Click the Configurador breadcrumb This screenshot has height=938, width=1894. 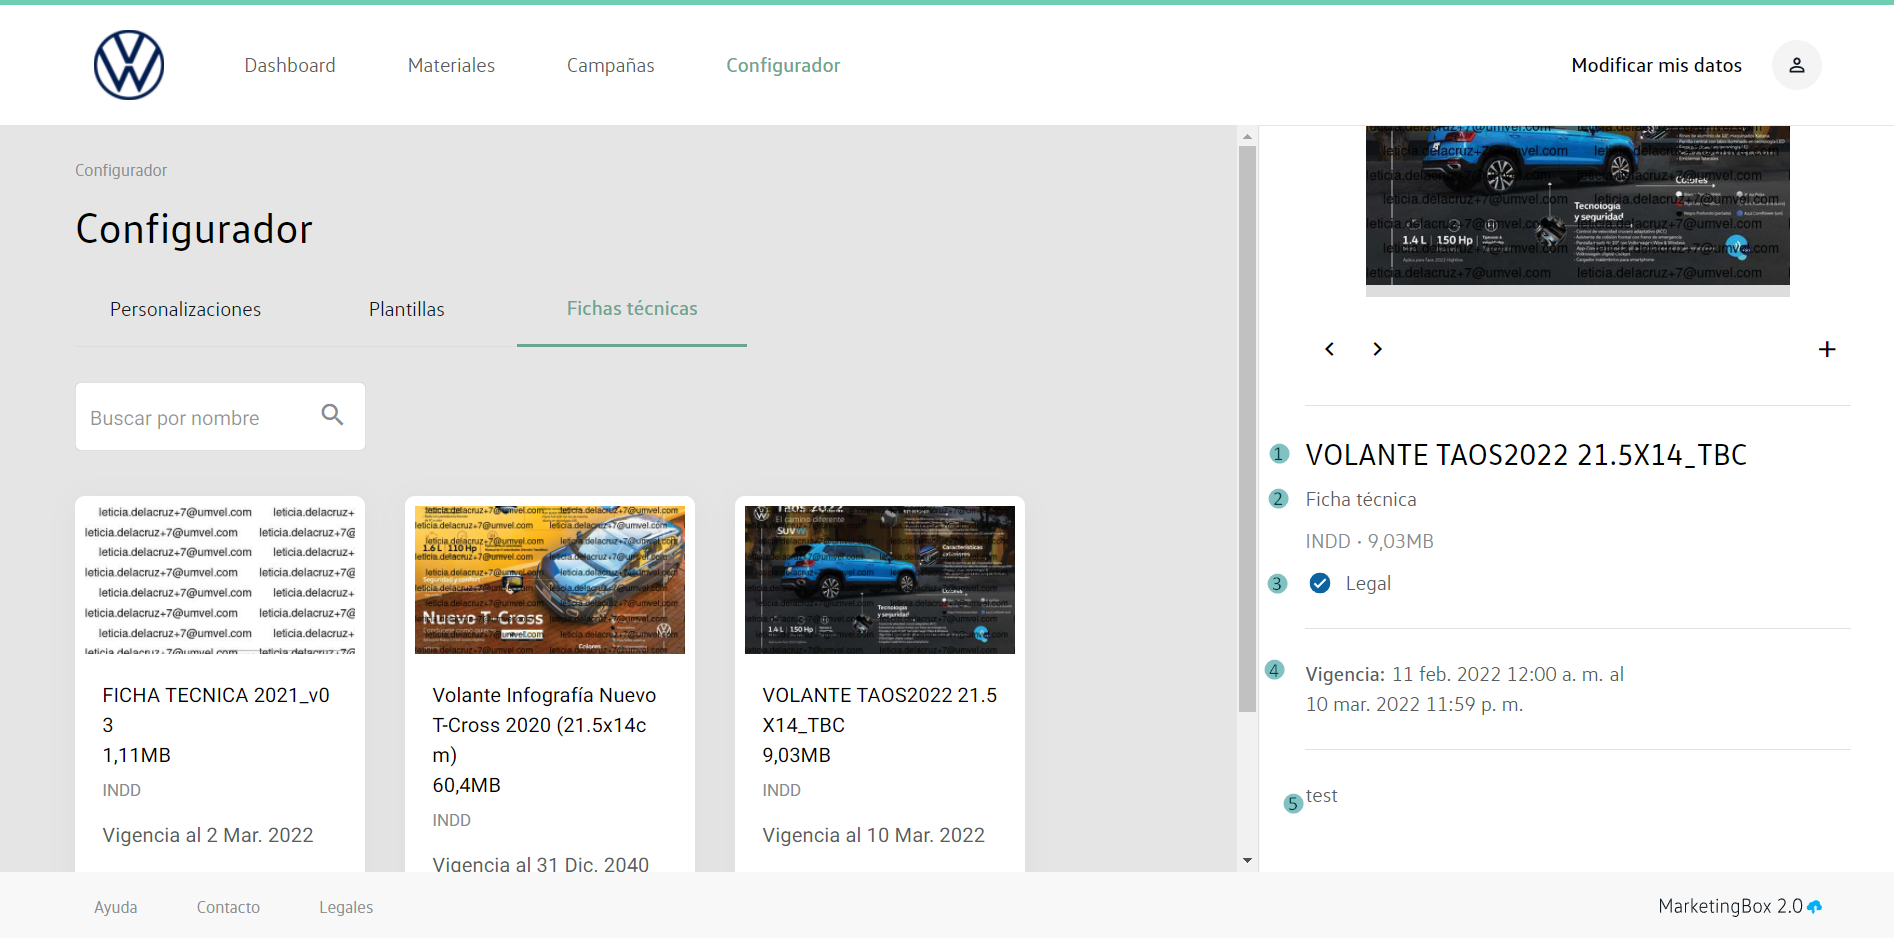pyautogui.click(x=121, y=170)
